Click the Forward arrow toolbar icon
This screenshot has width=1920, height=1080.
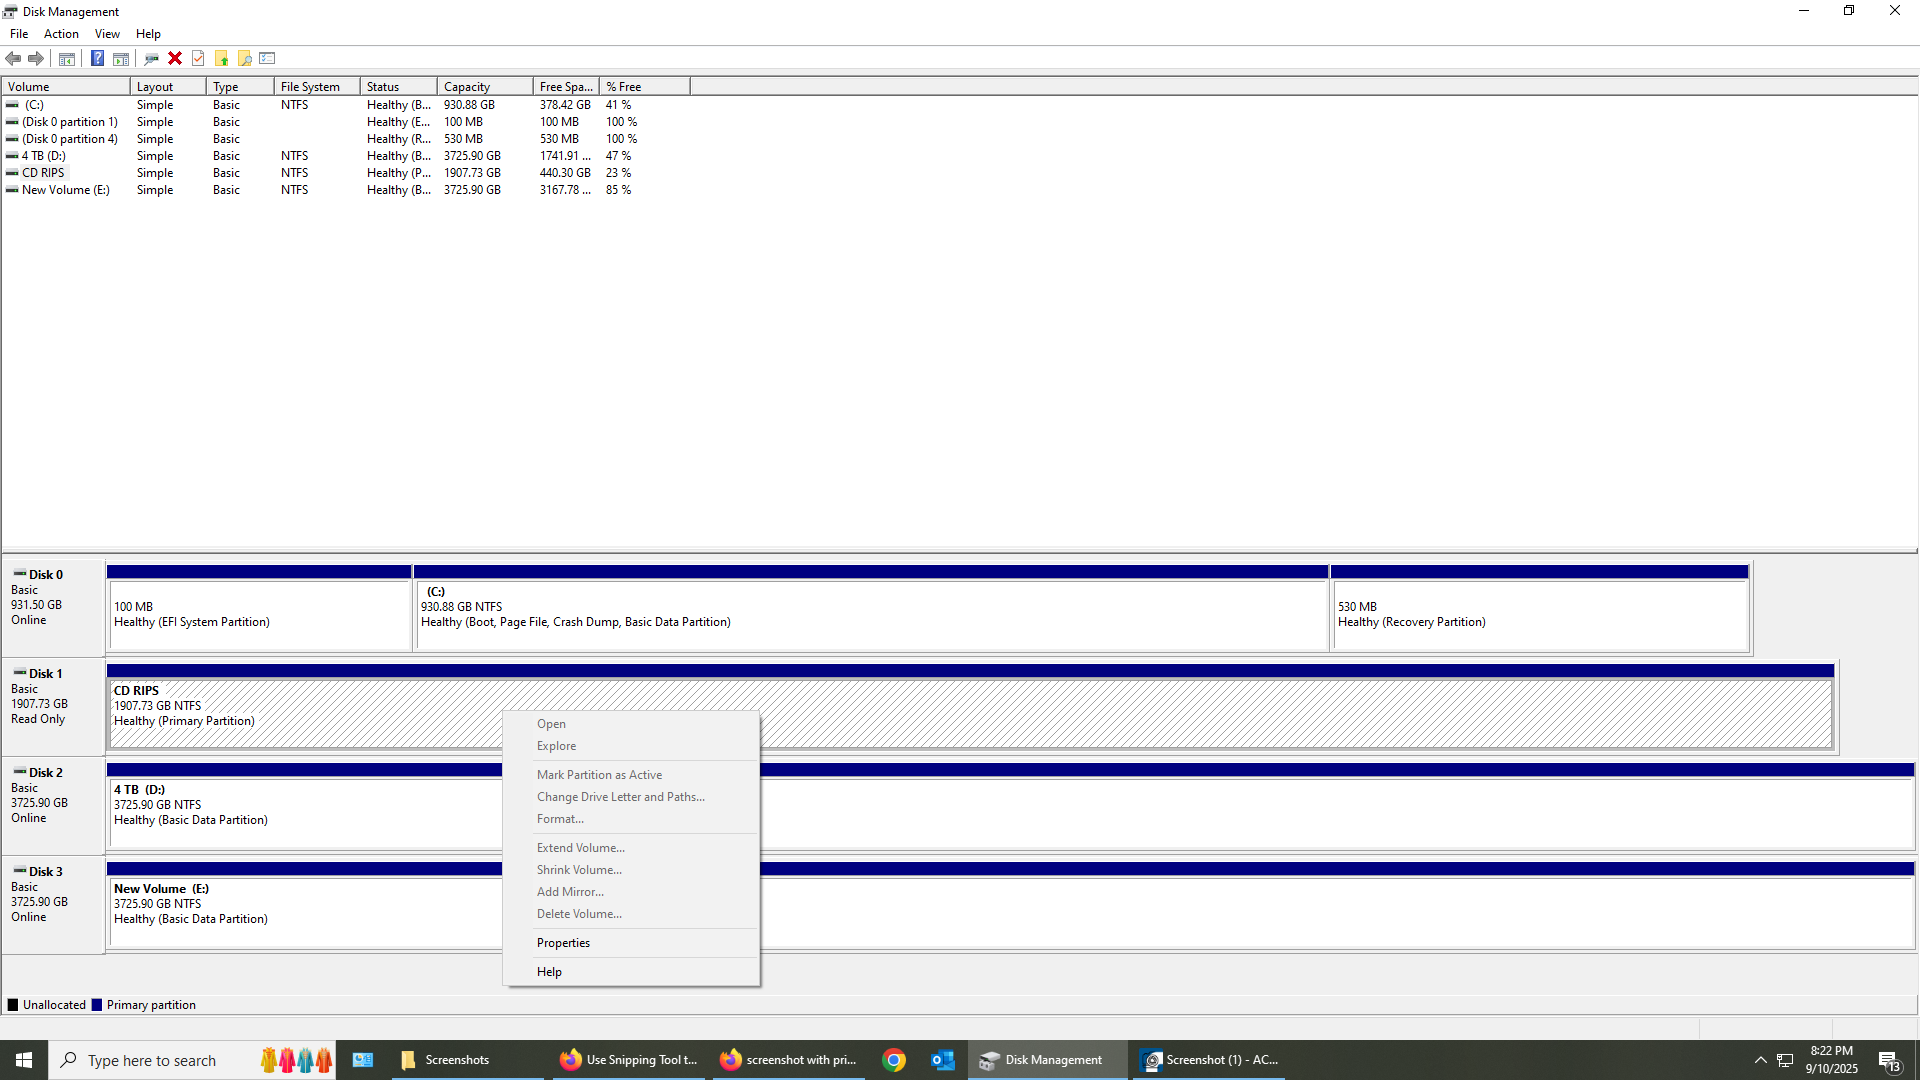36,58
